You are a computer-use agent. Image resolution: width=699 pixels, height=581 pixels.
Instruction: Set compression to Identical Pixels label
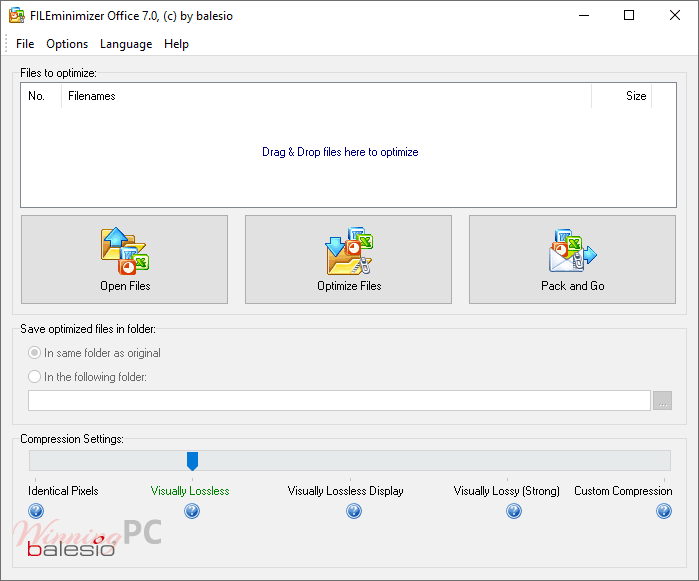(63, 491)
